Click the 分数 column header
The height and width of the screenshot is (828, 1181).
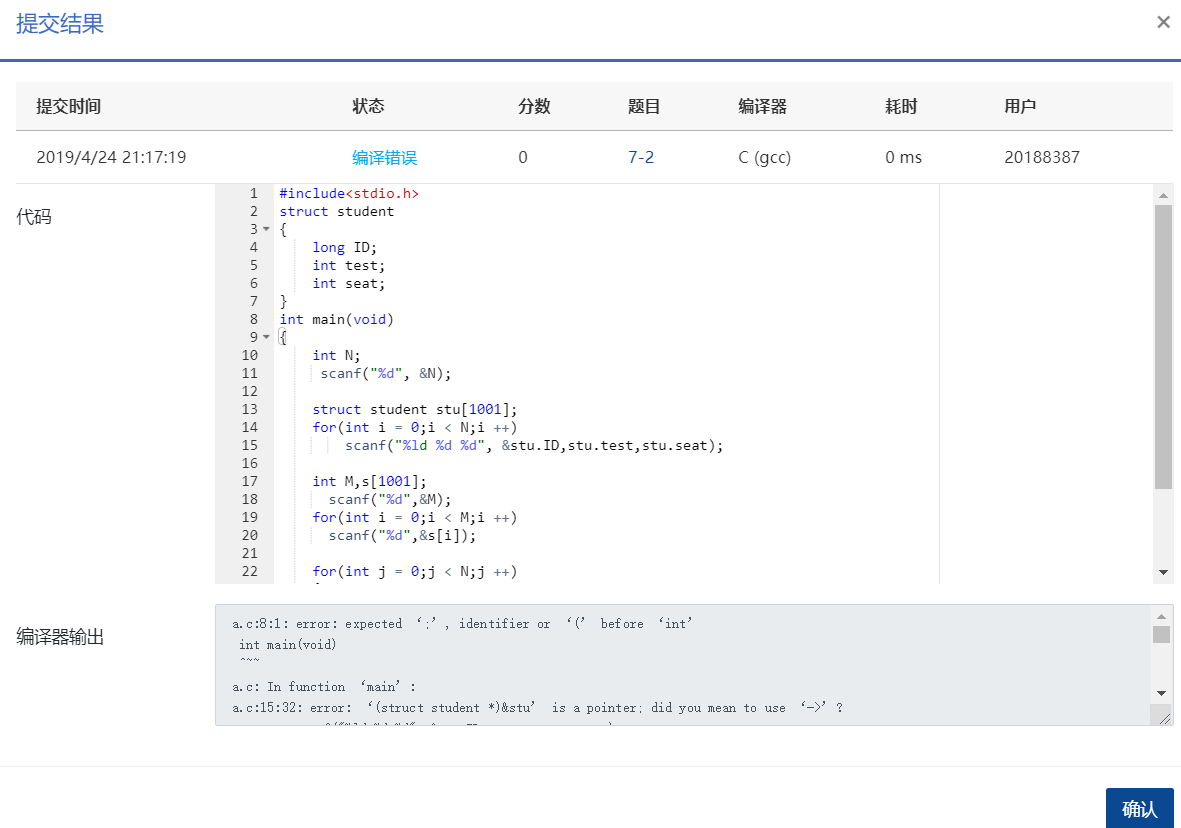534,106
